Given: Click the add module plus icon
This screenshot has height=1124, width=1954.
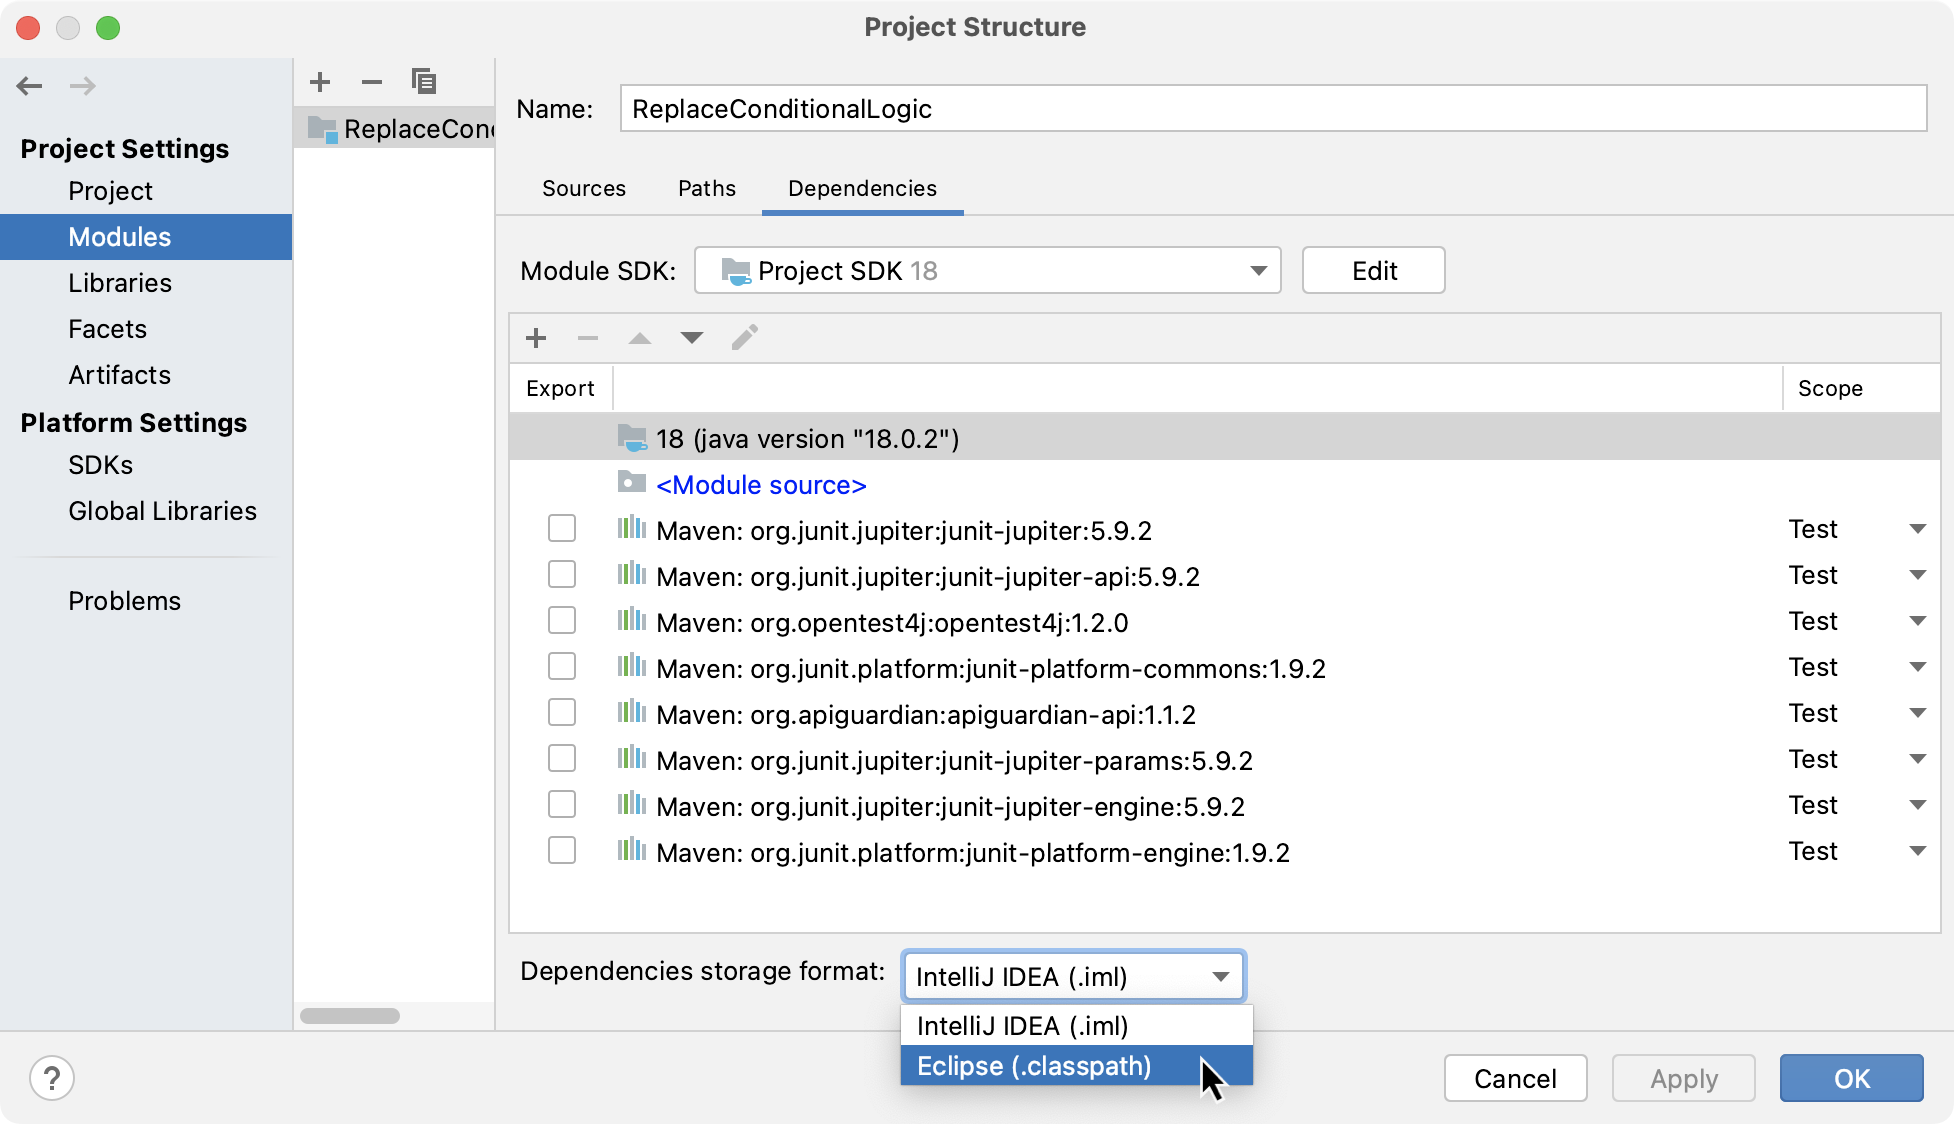Looking at the screenshot, I should (320, 82).
